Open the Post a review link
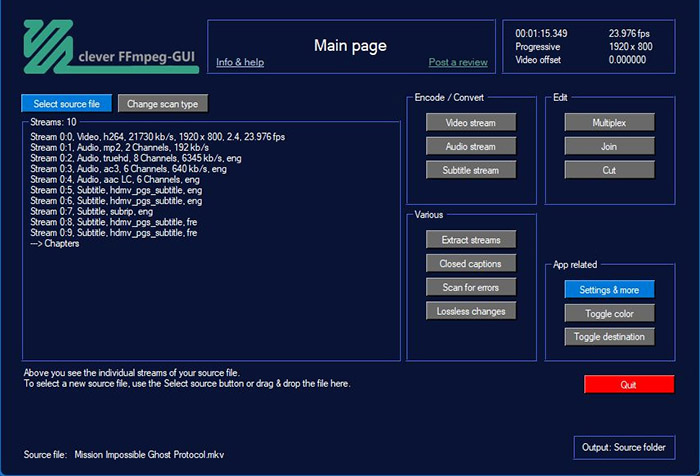The height and width of the screenshot is (476, 700). (x=458, y=63)
